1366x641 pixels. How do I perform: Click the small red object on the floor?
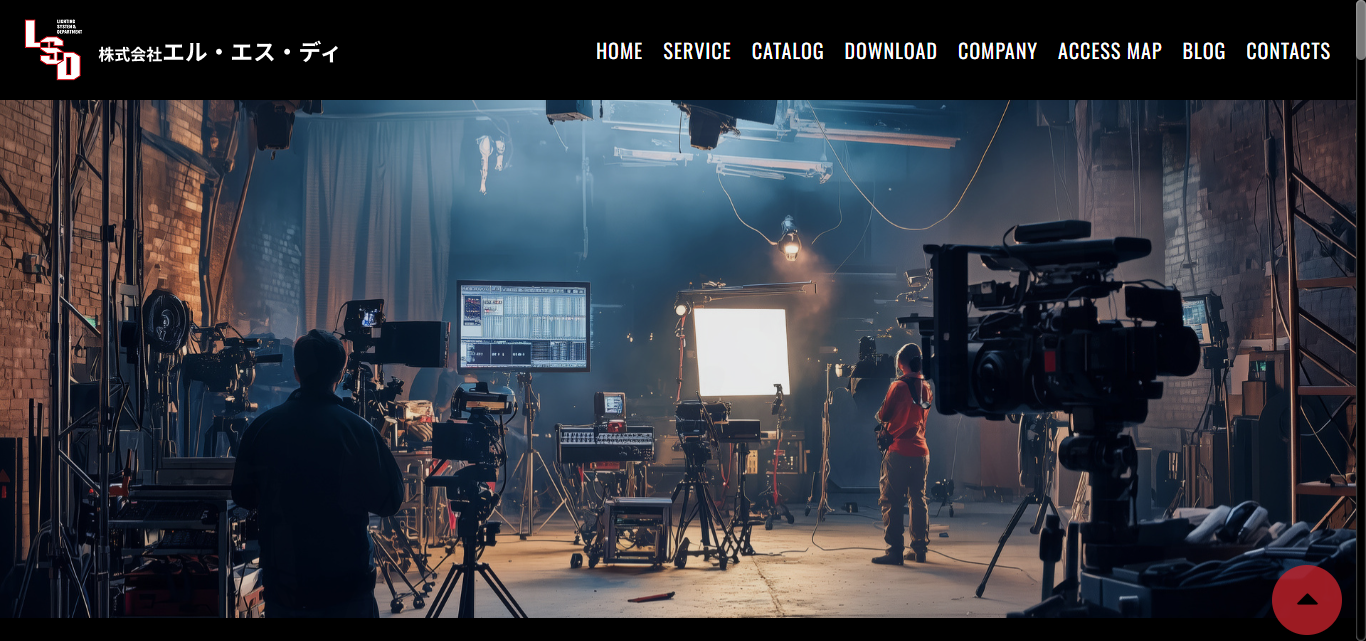[x=650, y=597]
